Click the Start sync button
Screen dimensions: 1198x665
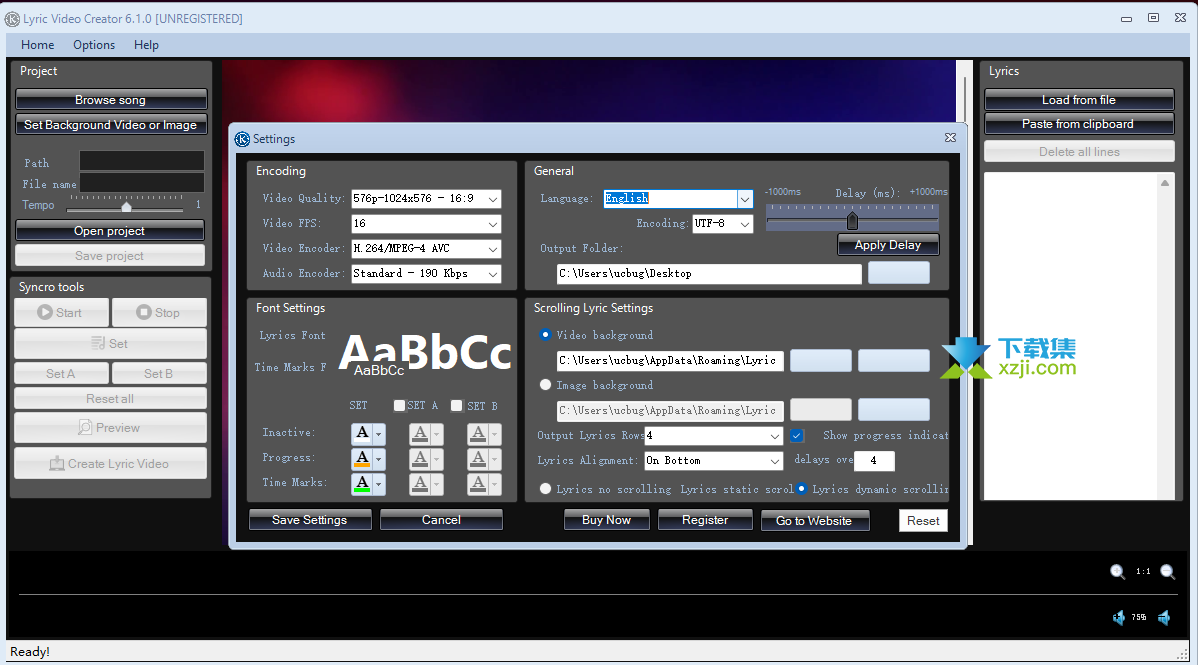pos(60,313)
